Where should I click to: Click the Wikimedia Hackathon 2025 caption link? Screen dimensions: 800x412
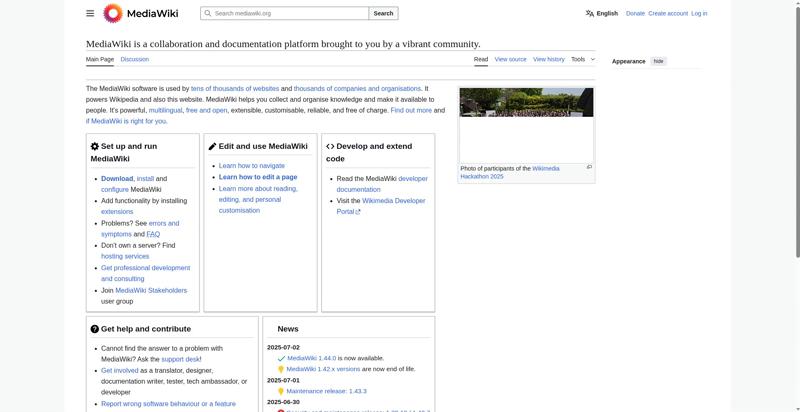510,172
